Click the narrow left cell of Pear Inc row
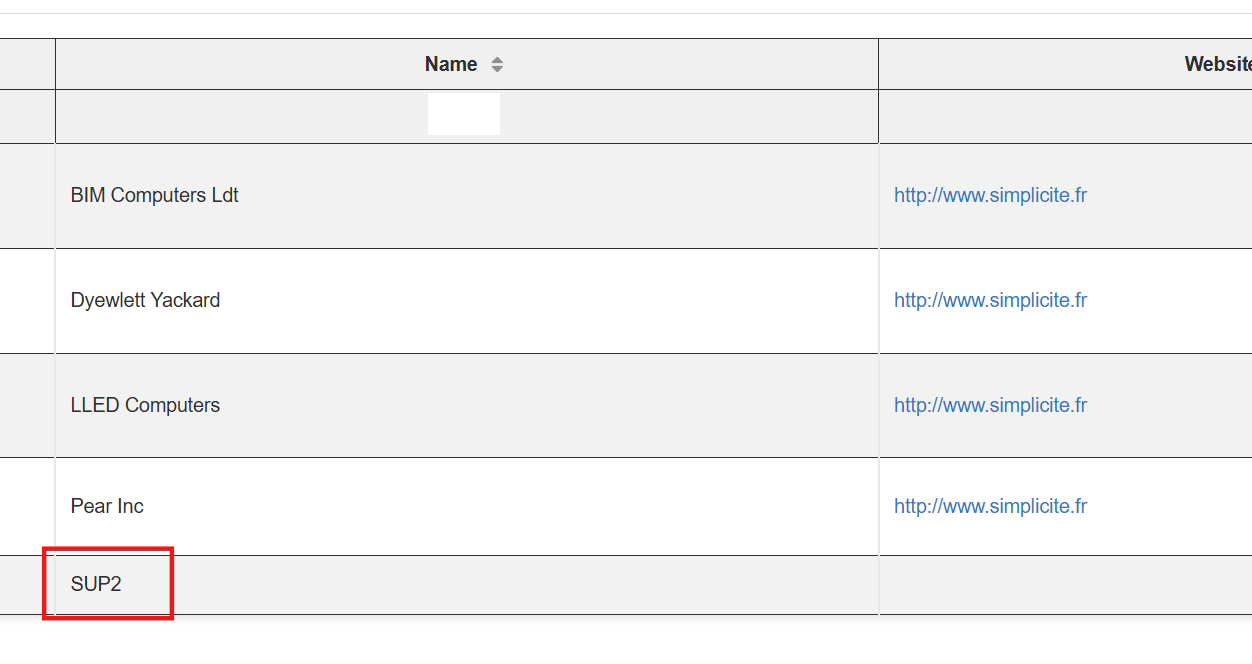 [x=27, y=507]
